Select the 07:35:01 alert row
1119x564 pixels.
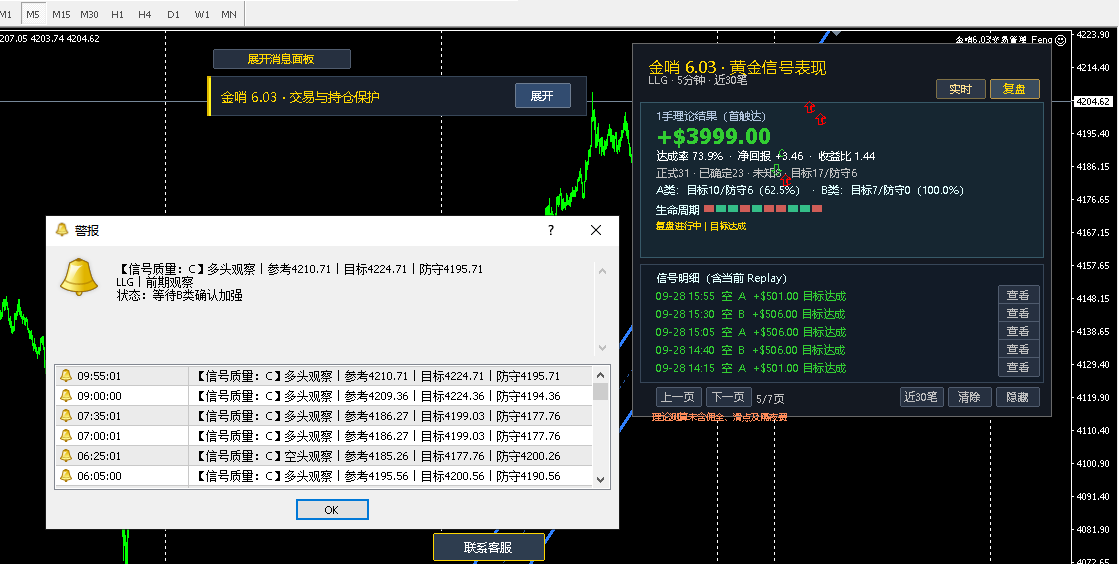click(x=323, y=416)
